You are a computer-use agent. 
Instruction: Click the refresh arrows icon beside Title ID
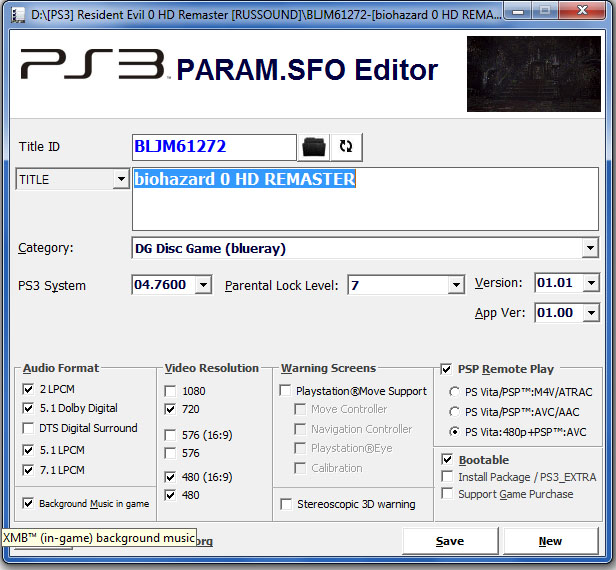pos(346,147)
